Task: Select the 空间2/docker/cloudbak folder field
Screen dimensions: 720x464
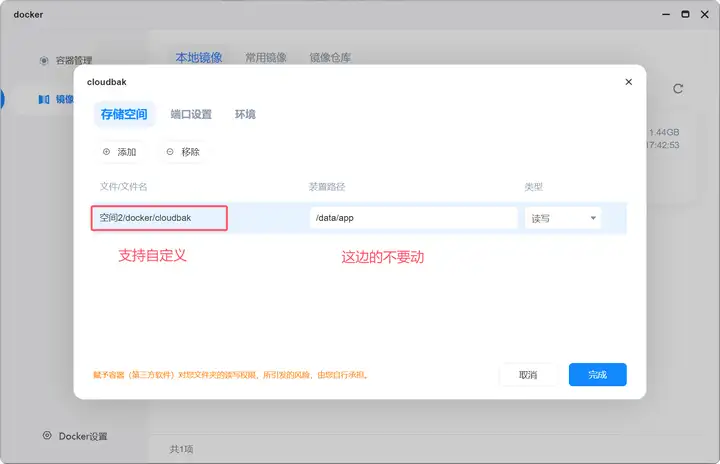Action: point(159,218)
